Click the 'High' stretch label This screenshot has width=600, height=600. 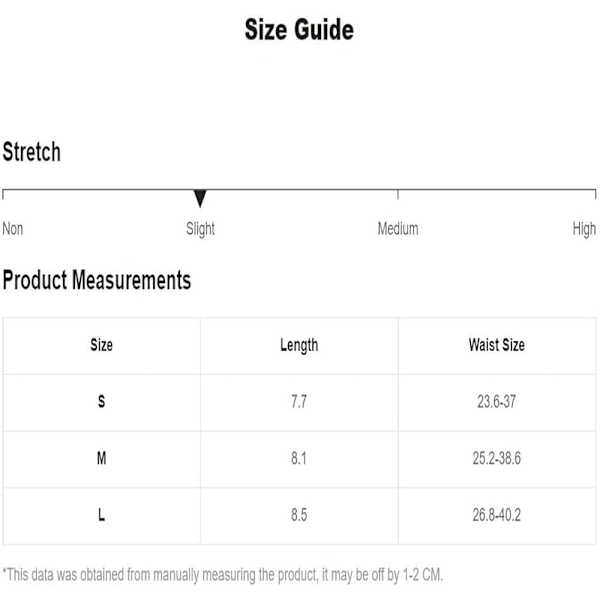(584, 229)
